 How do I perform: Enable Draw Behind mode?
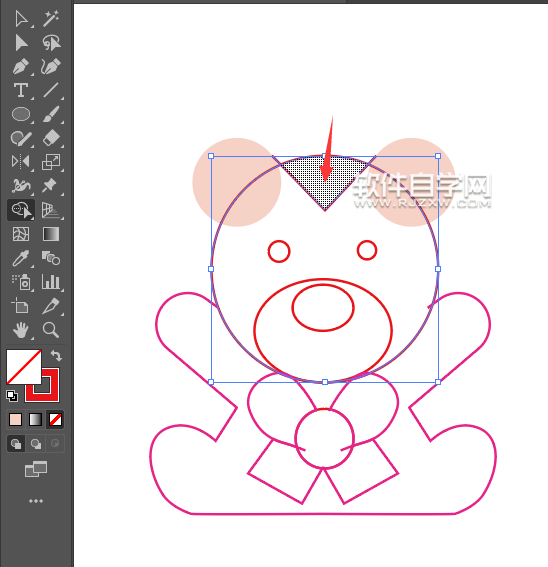pyautogui.click(x=36, y=444)
